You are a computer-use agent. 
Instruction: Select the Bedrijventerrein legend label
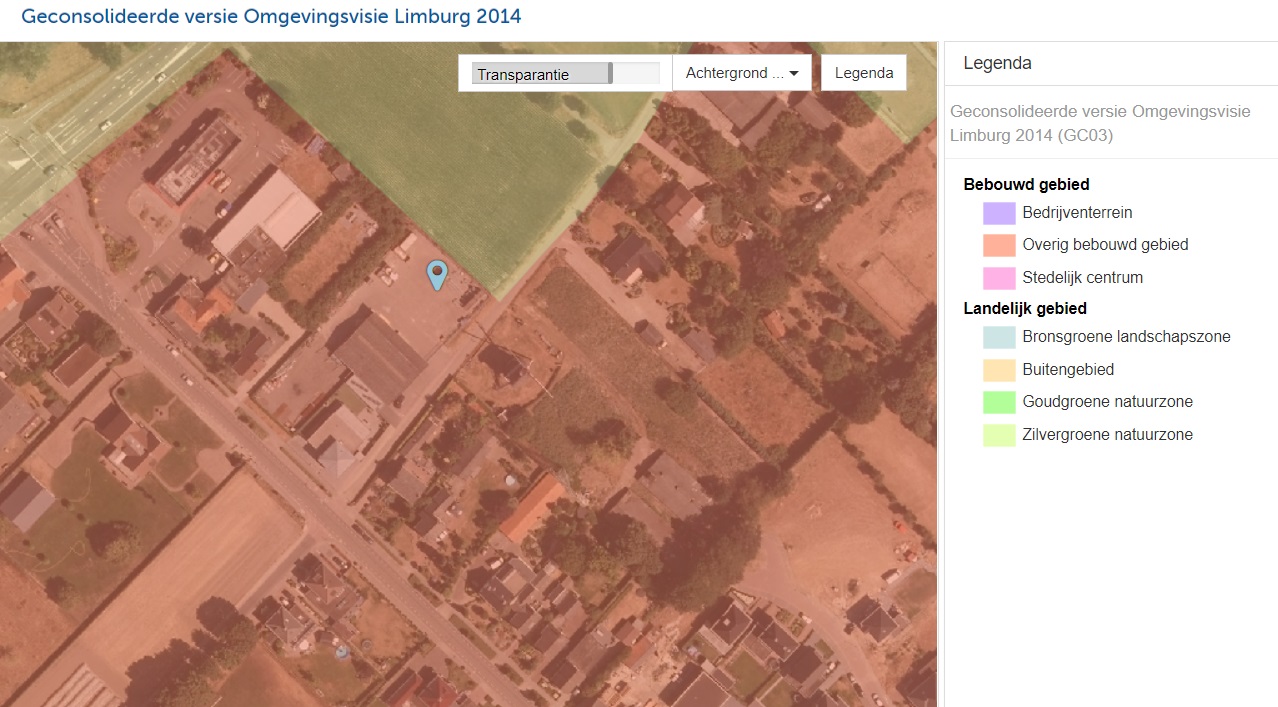[1077, 213]
